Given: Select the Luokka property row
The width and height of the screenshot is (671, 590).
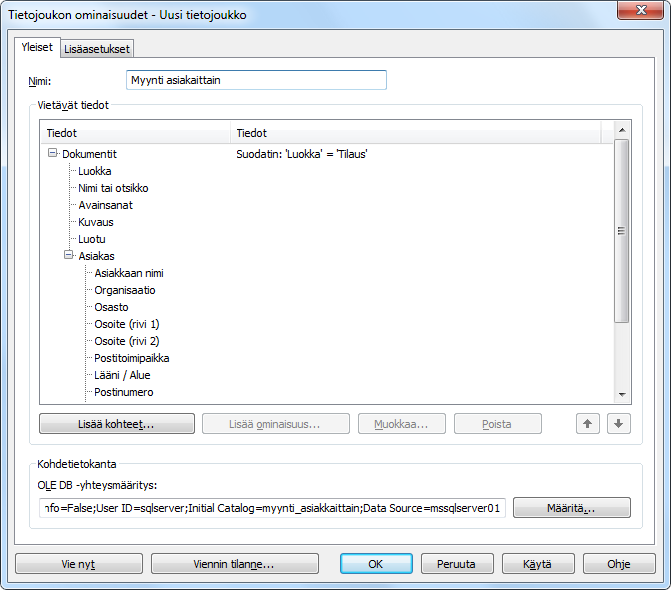Looking at the screenshot, I should point(95,171).
